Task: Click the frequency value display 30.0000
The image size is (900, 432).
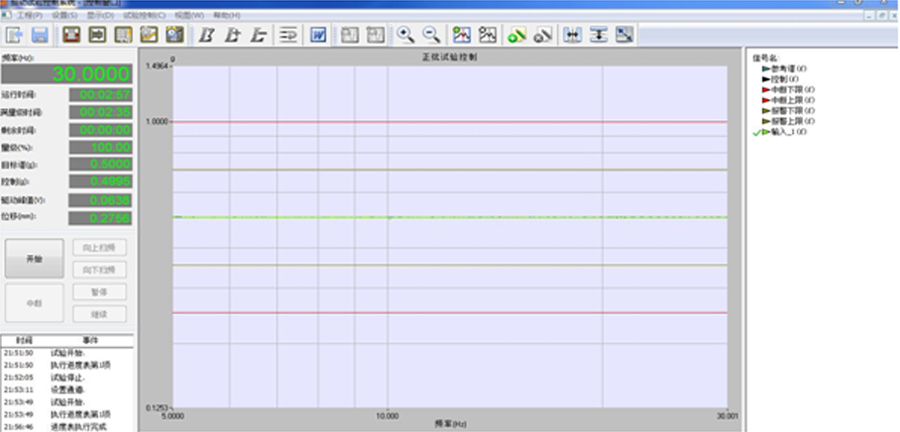Action: [64, 74]
